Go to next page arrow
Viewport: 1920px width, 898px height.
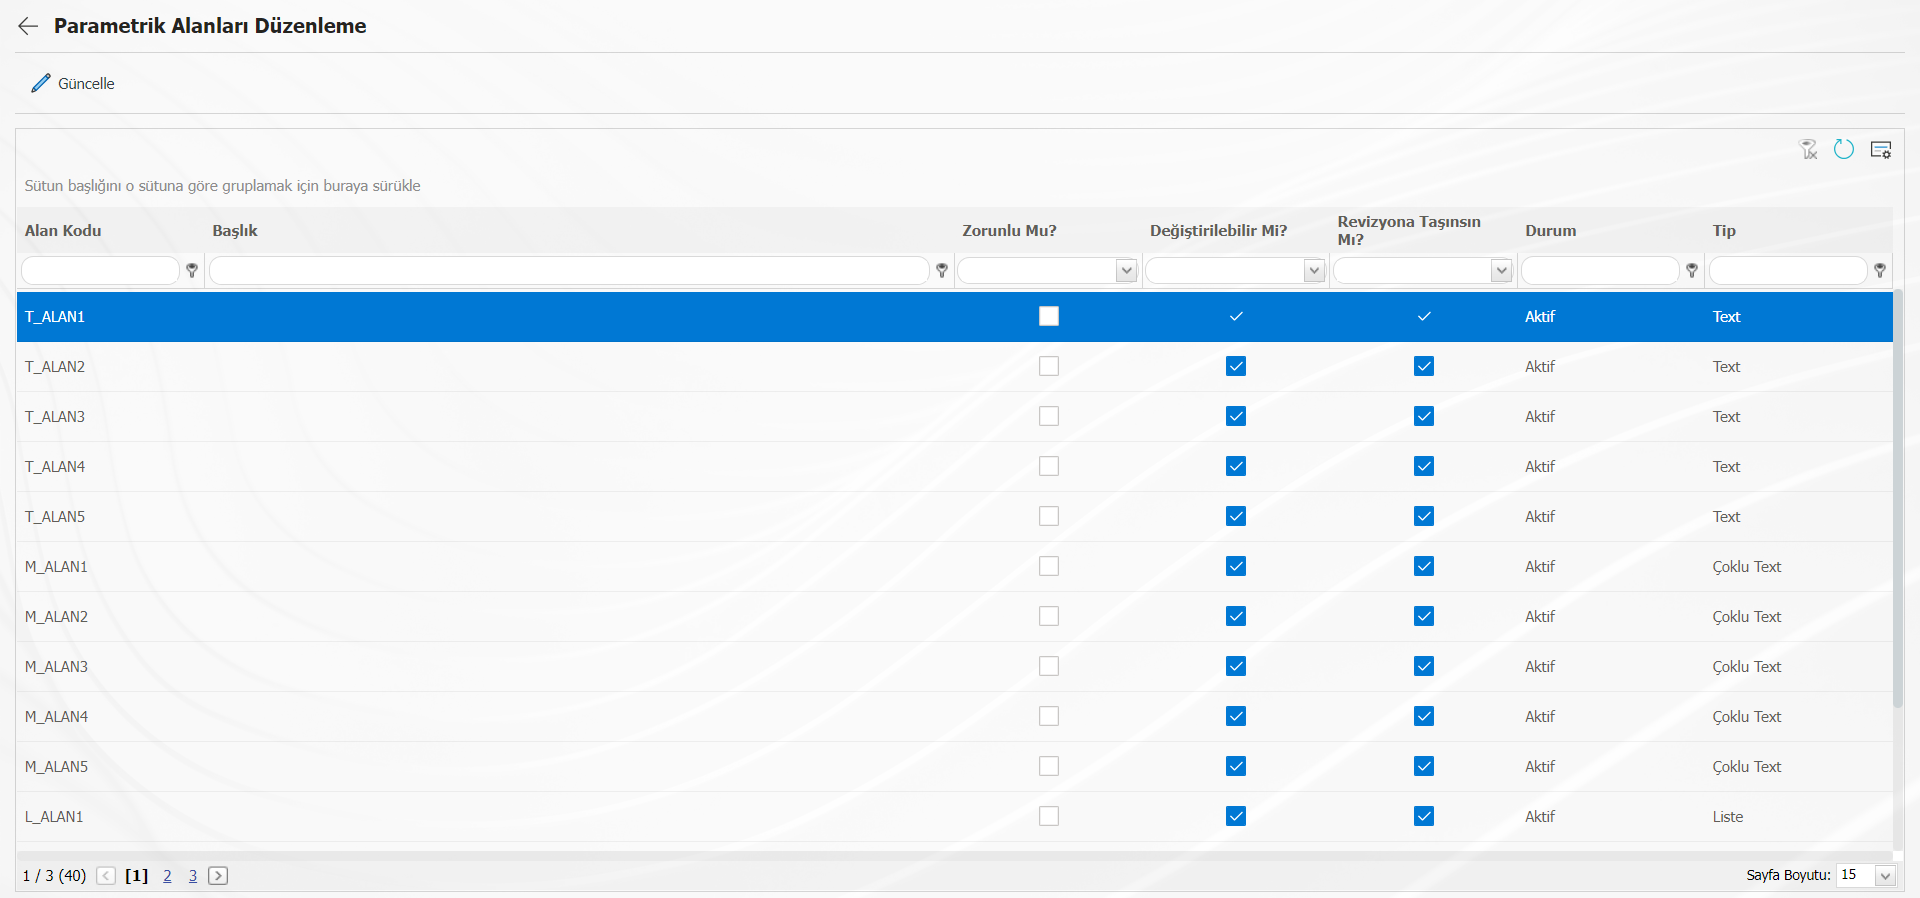pos(218,876)
